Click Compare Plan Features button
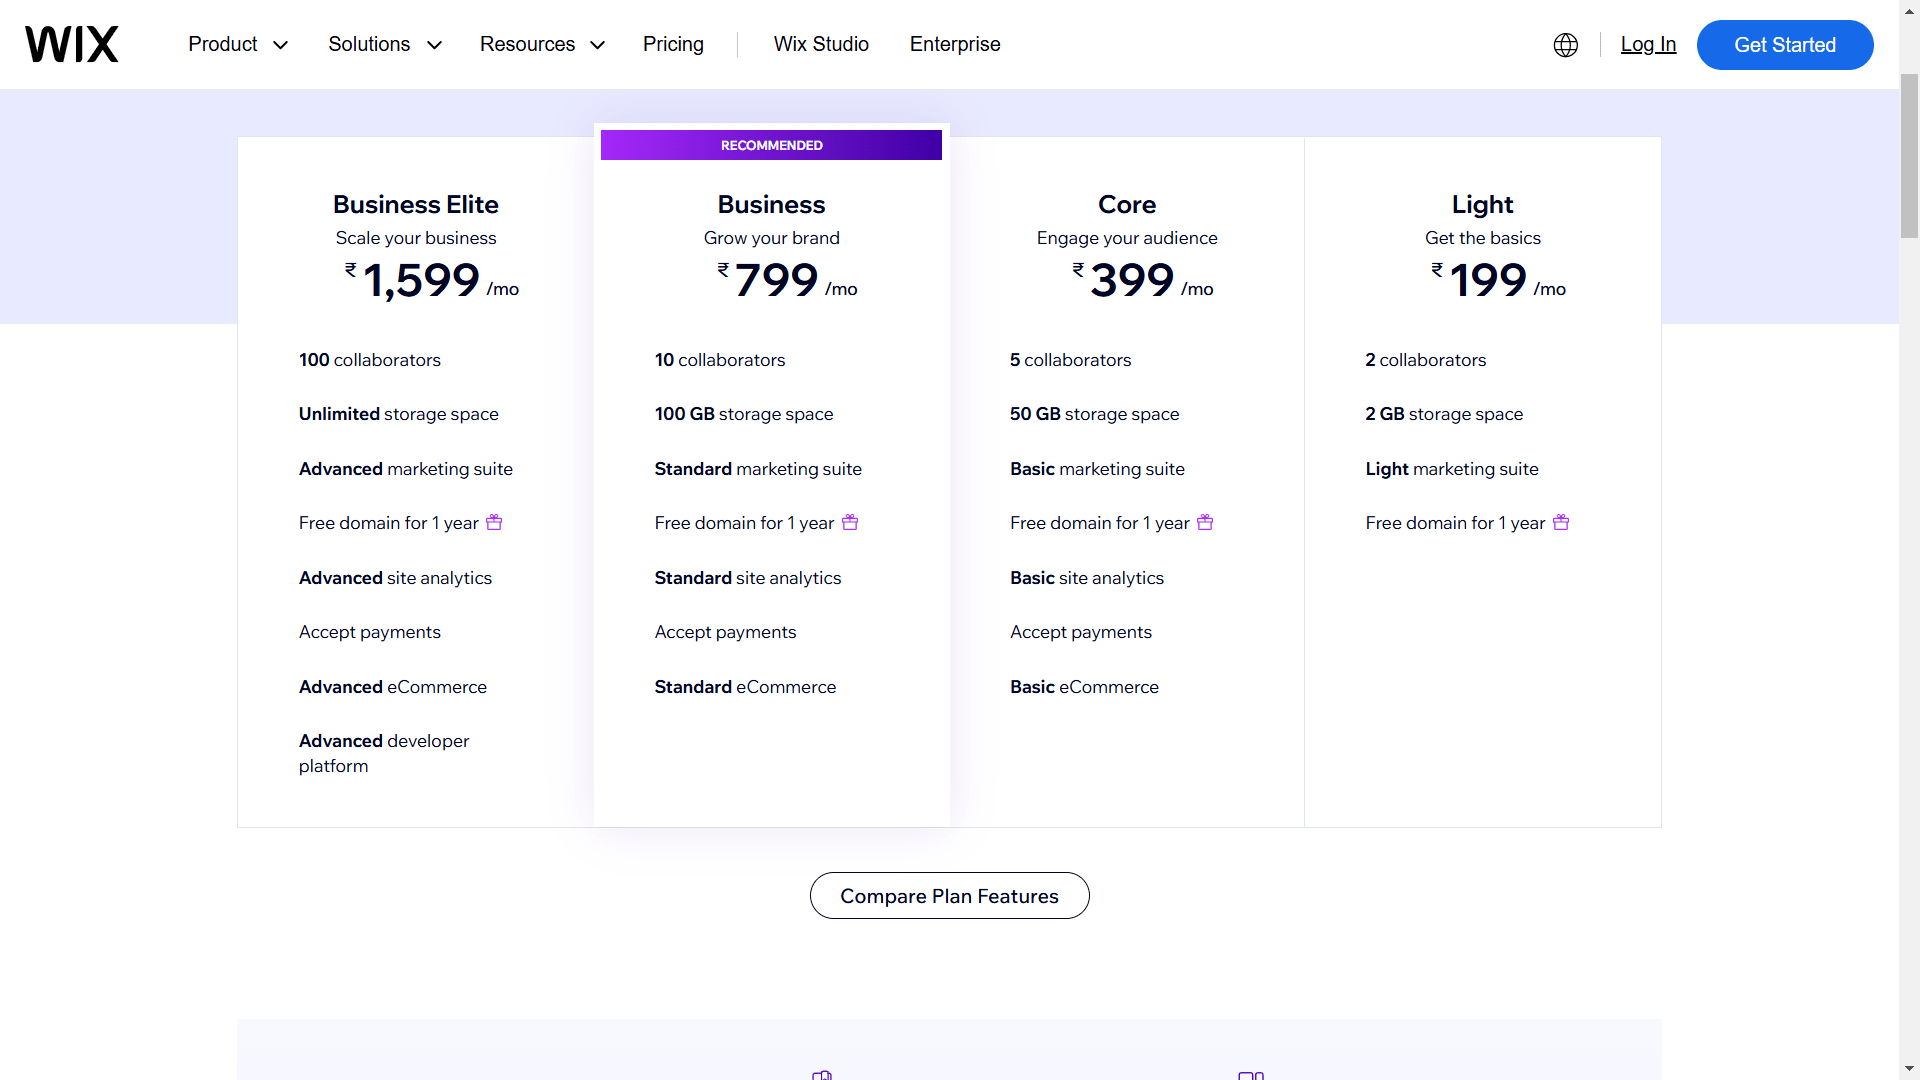Viewport: 1920px width, 1080px height. 949,895
